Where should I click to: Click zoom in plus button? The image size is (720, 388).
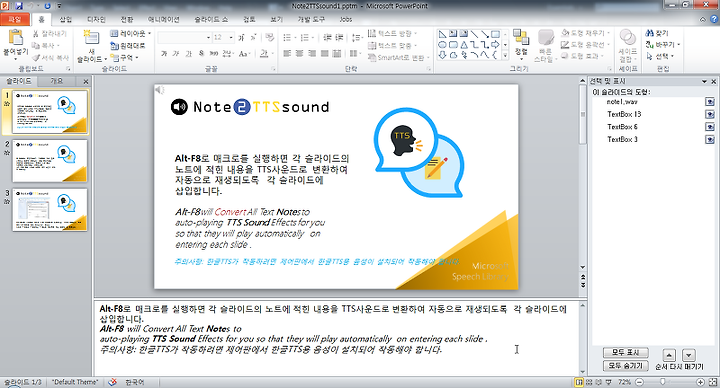pyautogui.click(x=700, y=382)
